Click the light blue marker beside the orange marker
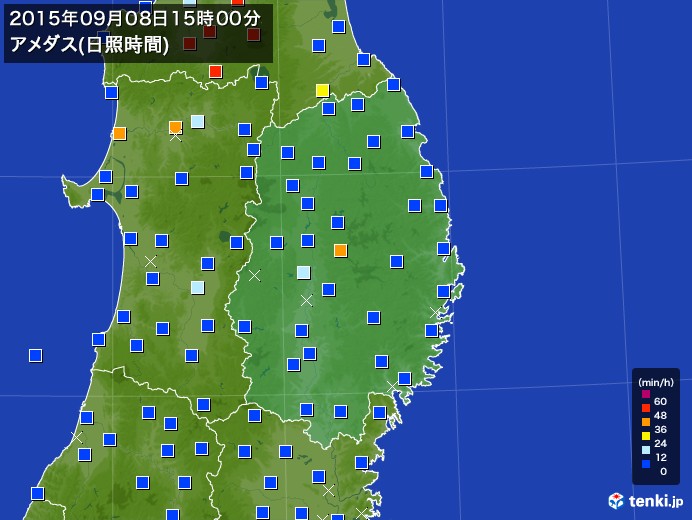 point(197,121)
